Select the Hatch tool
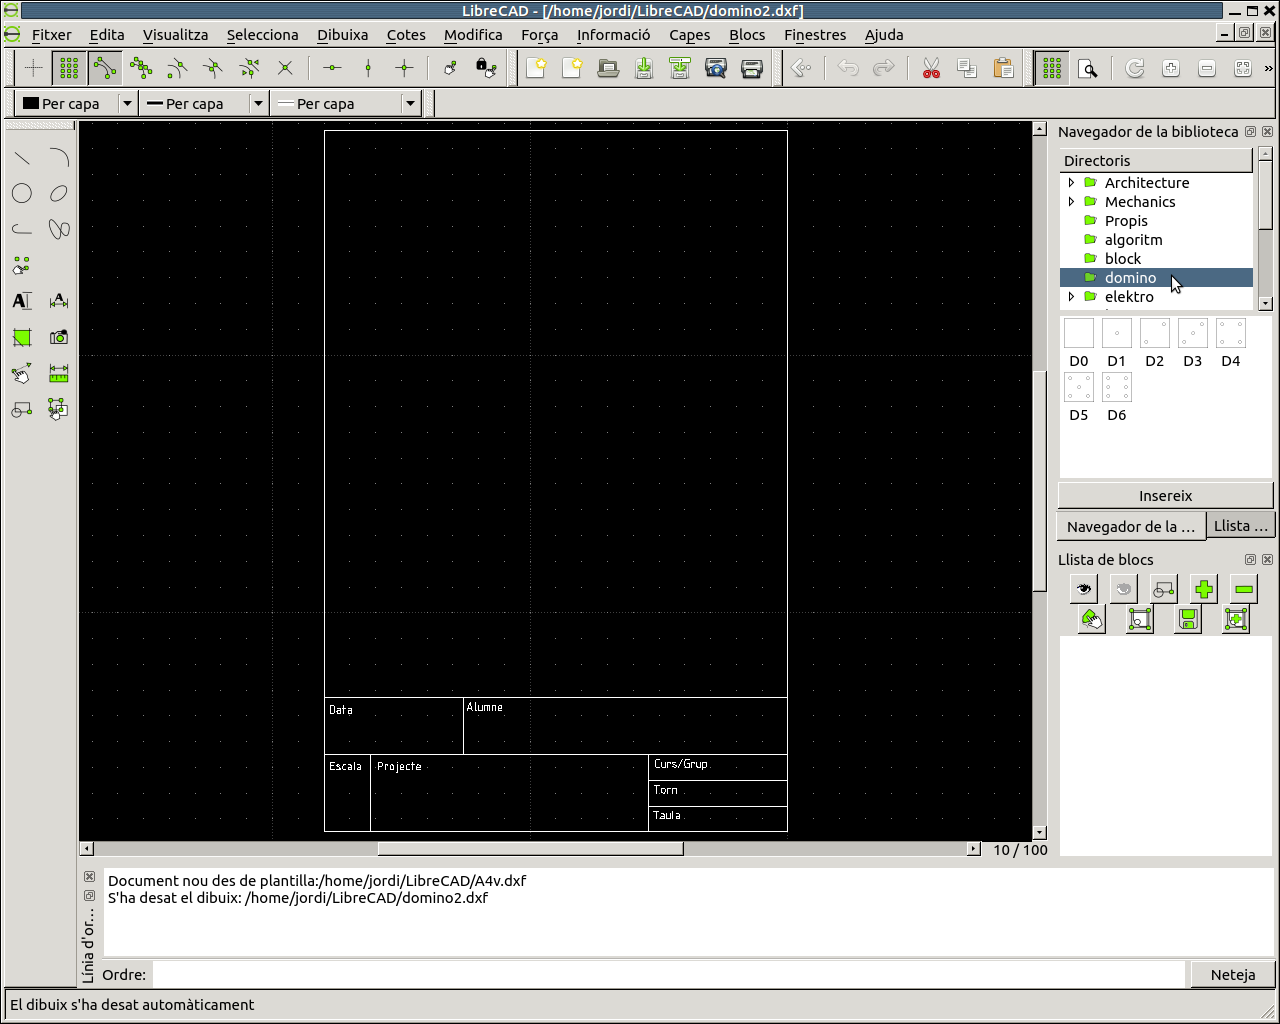1280x1024 pixels. click(22, 337)
